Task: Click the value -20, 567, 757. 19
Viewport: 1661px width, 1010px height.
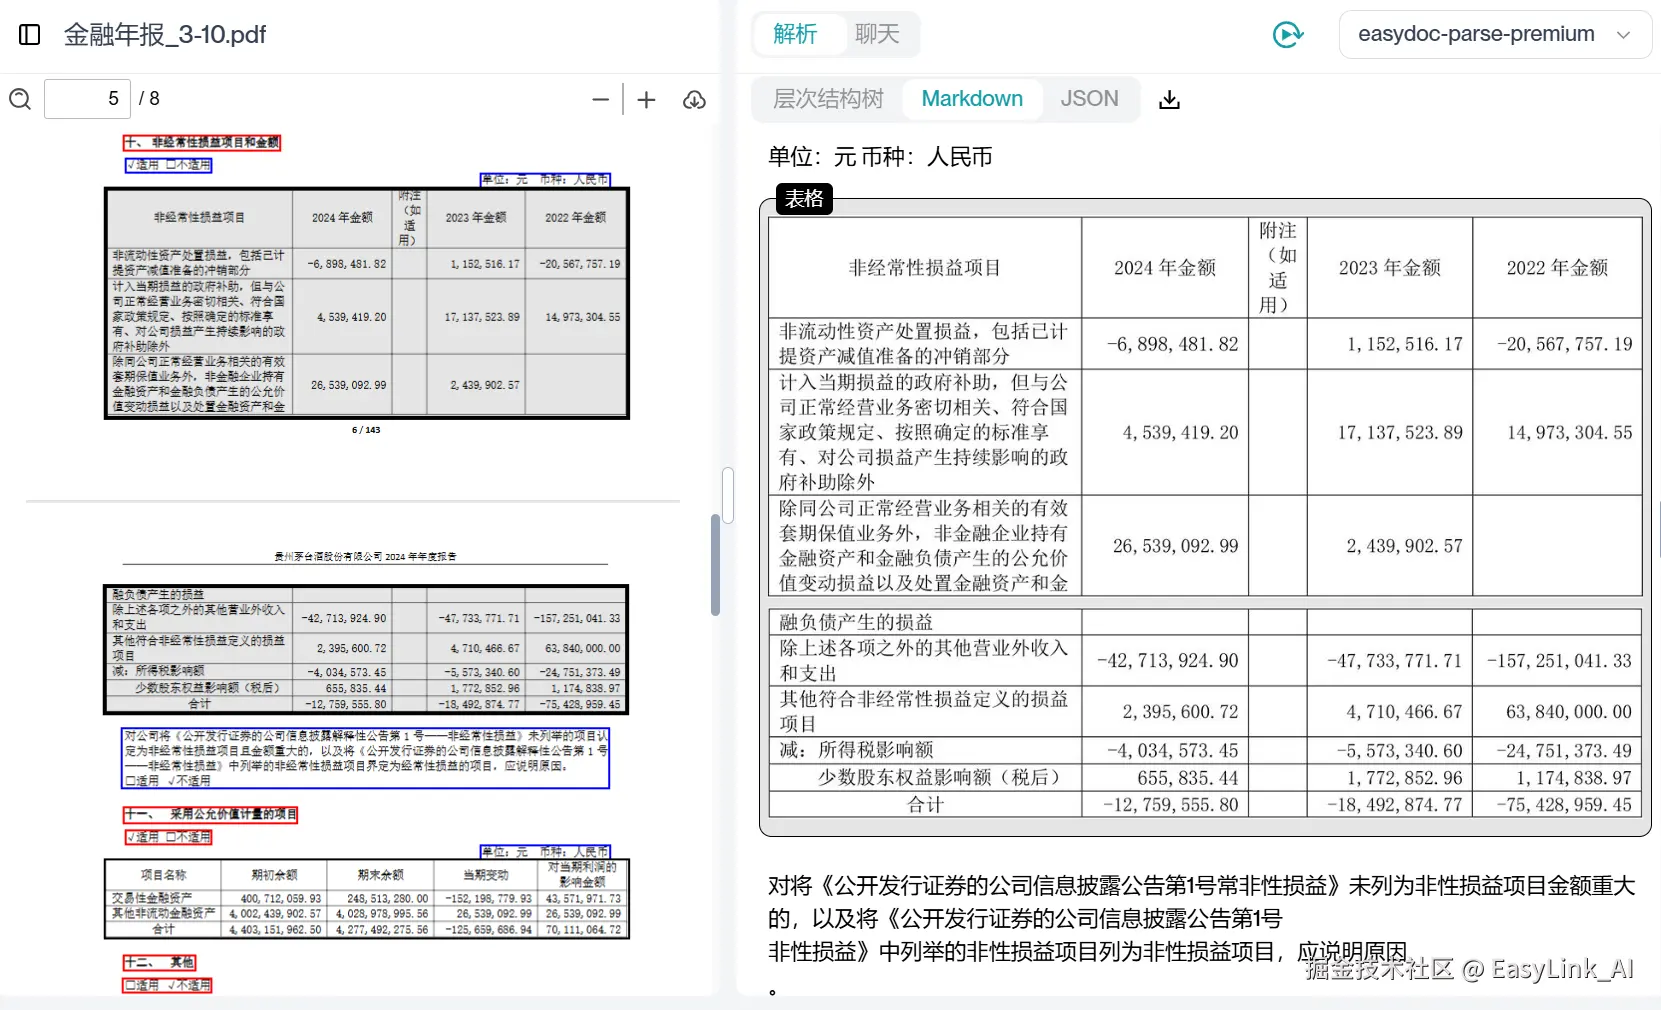Action: 1564,344
